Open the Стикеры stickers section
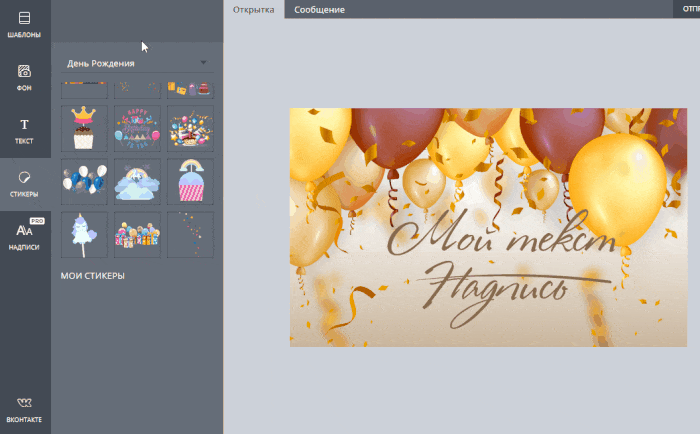The width and height of the screenshot is (700, 434). pos(24,184)
